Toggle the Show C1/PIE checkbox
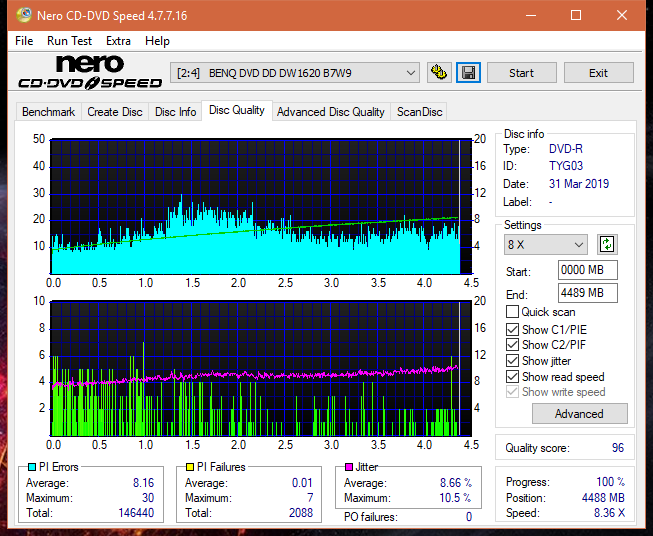The image size is (653, 536). pyautogui.click(x=512, y=329)
